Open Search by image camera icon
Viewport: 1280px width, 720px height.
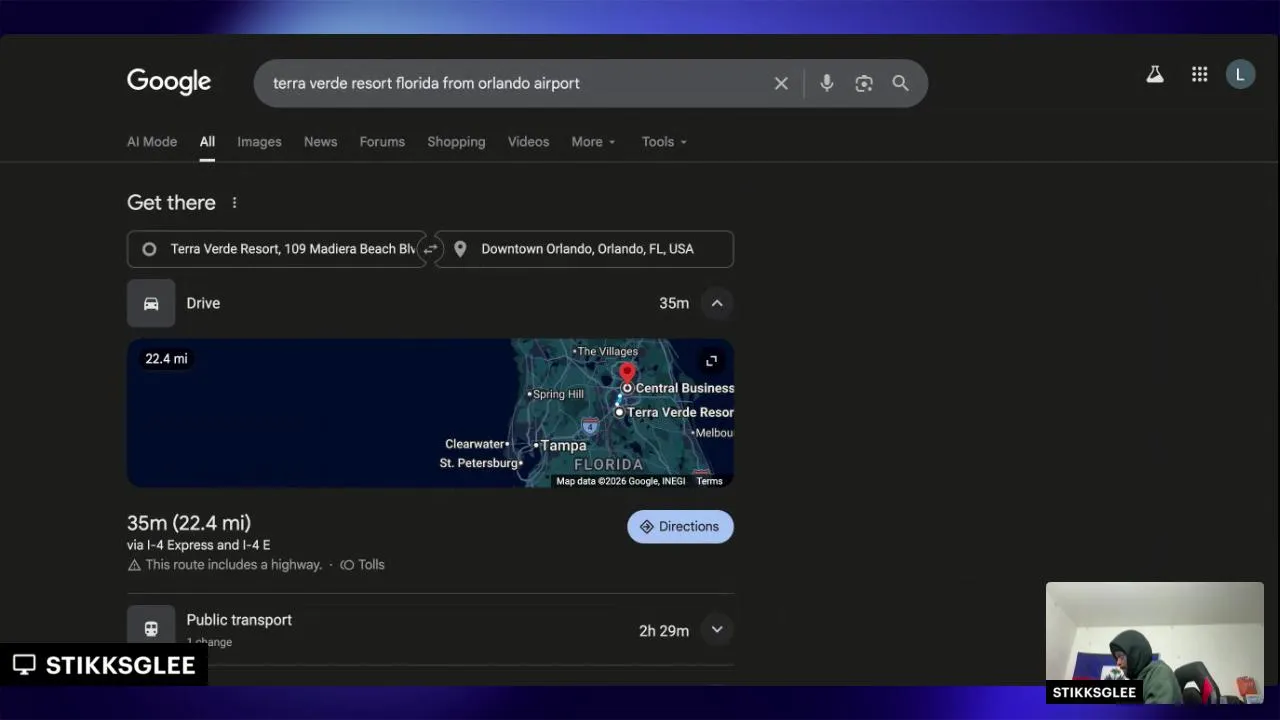point(864,83)
